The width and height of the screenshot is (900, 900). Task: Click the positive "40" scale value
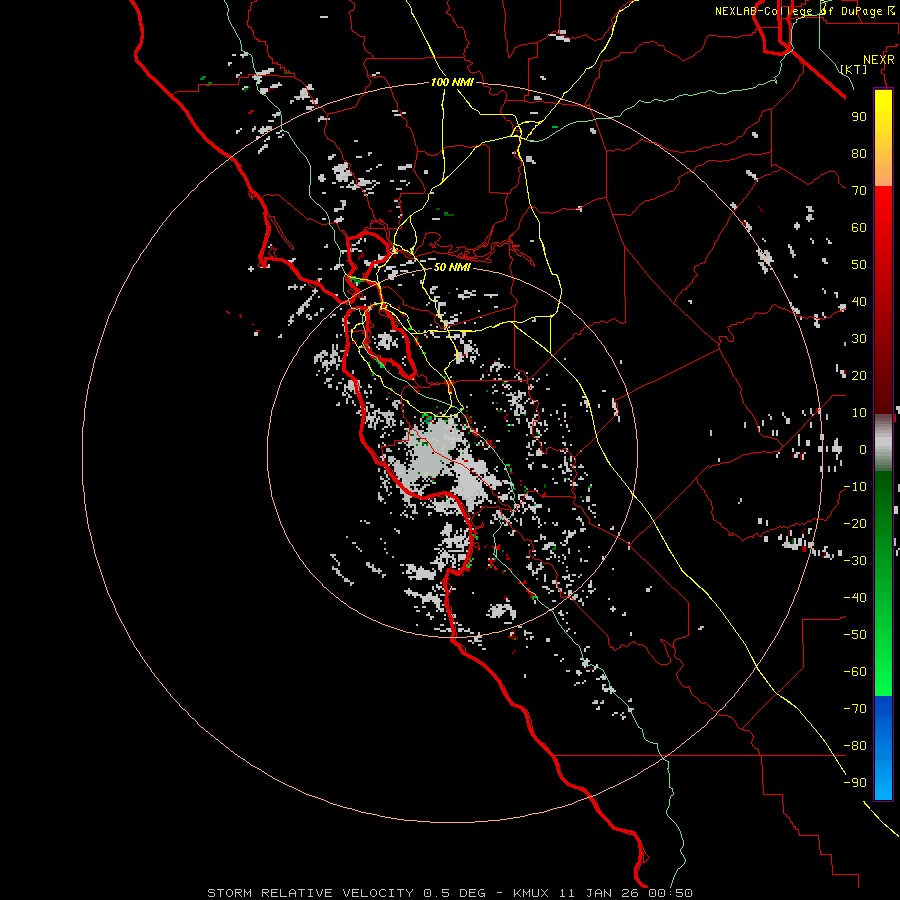(x=859, y=302)
